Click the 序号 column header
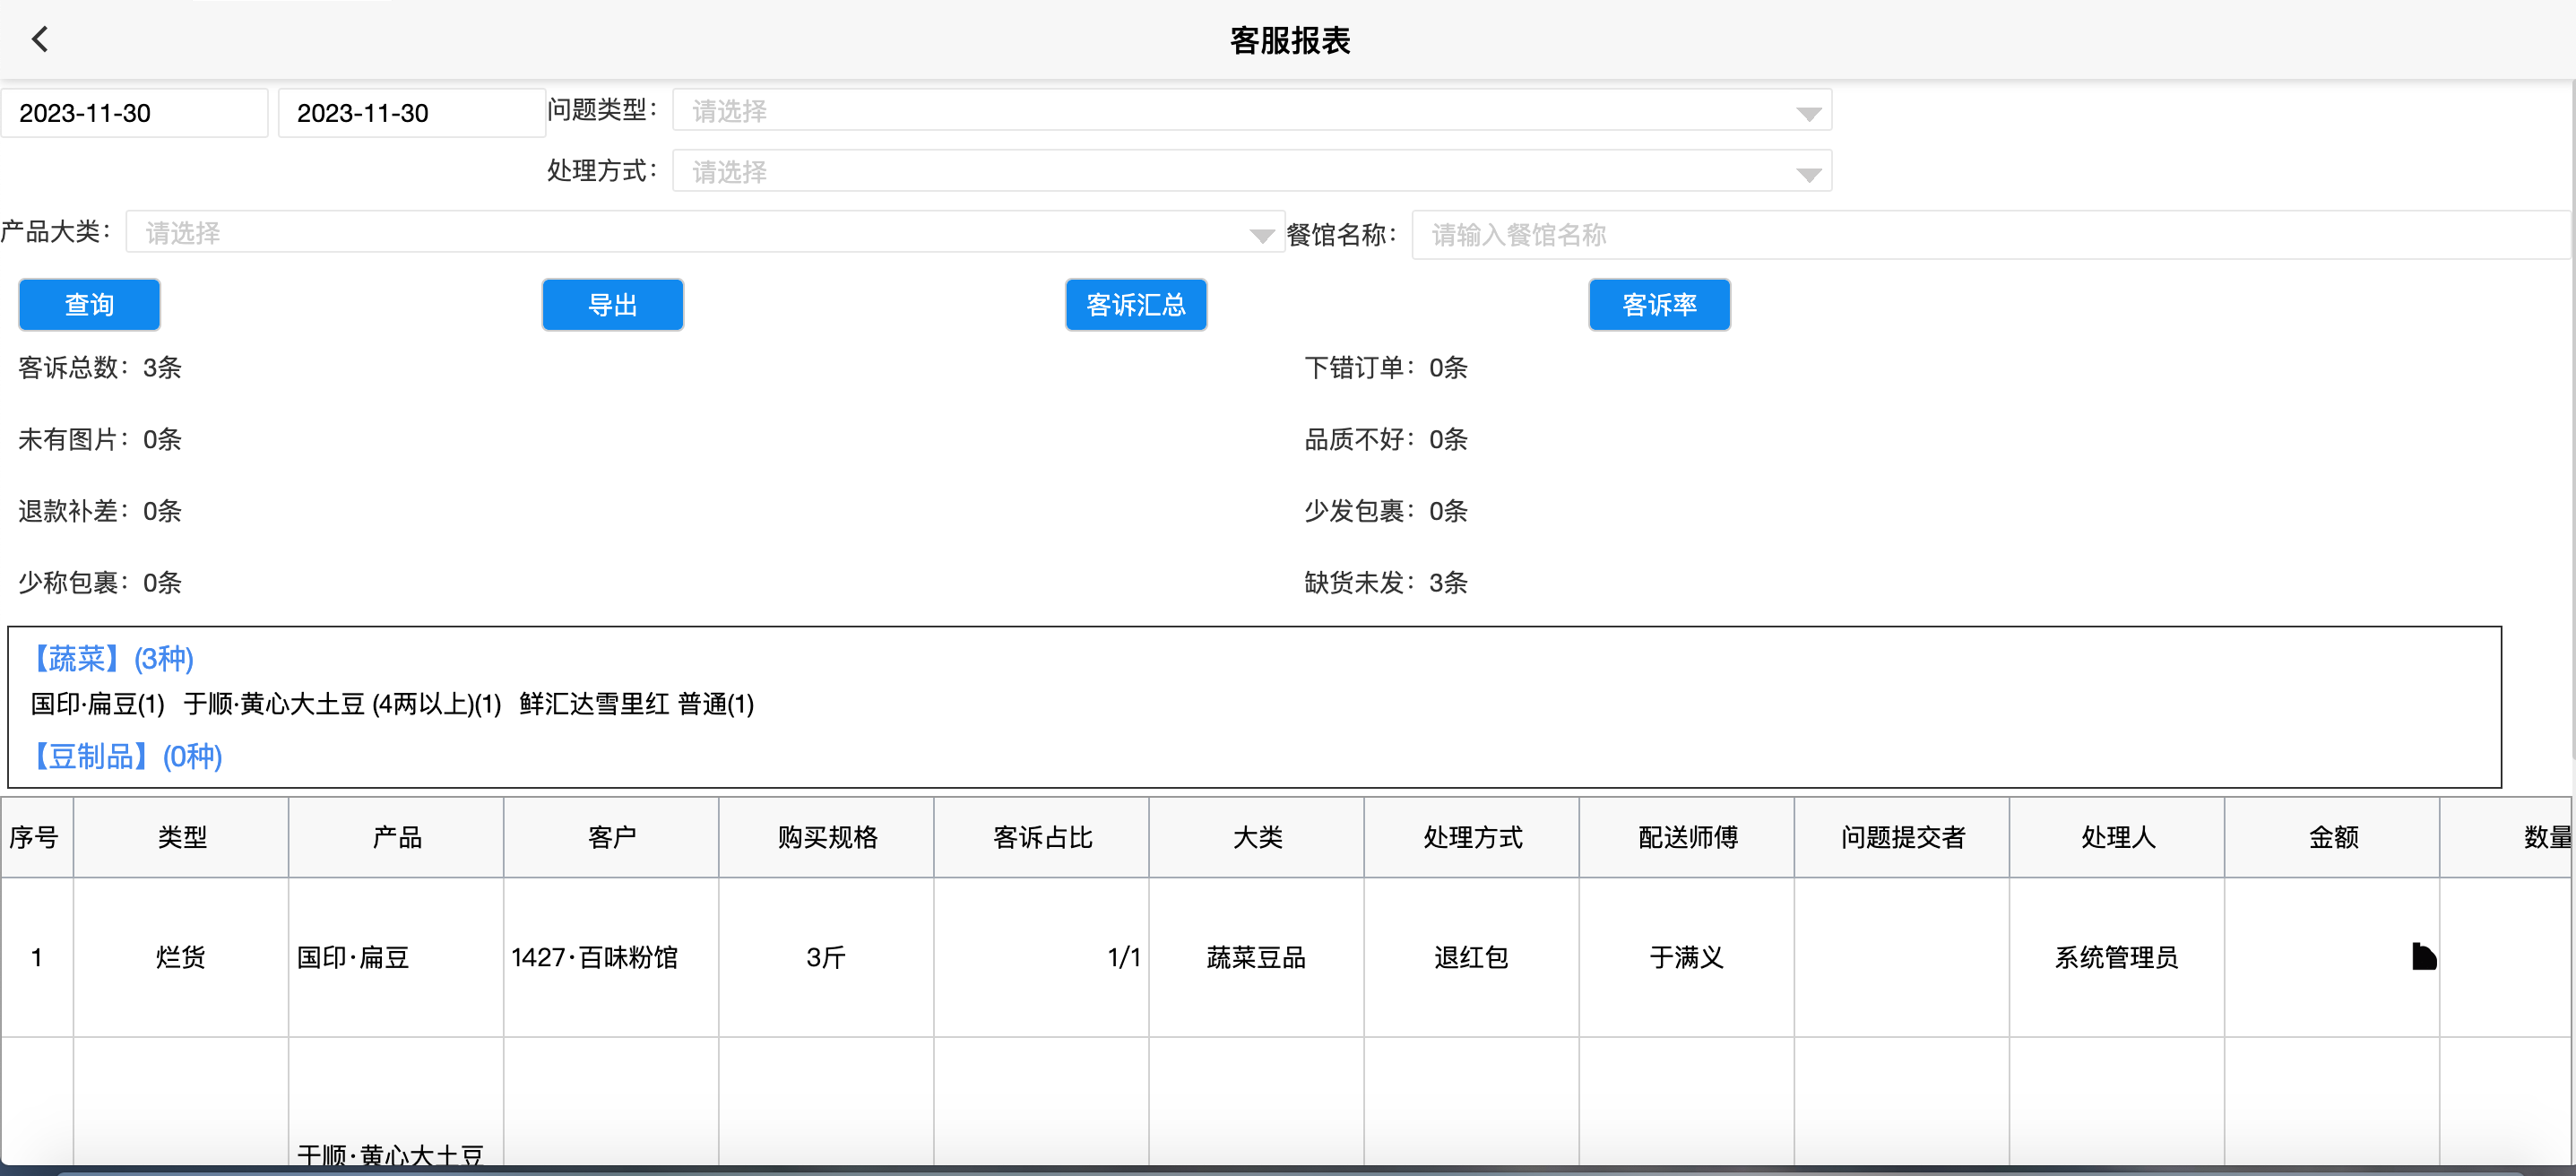Screen dimensions: 2576x1176 tap(36, 838)
